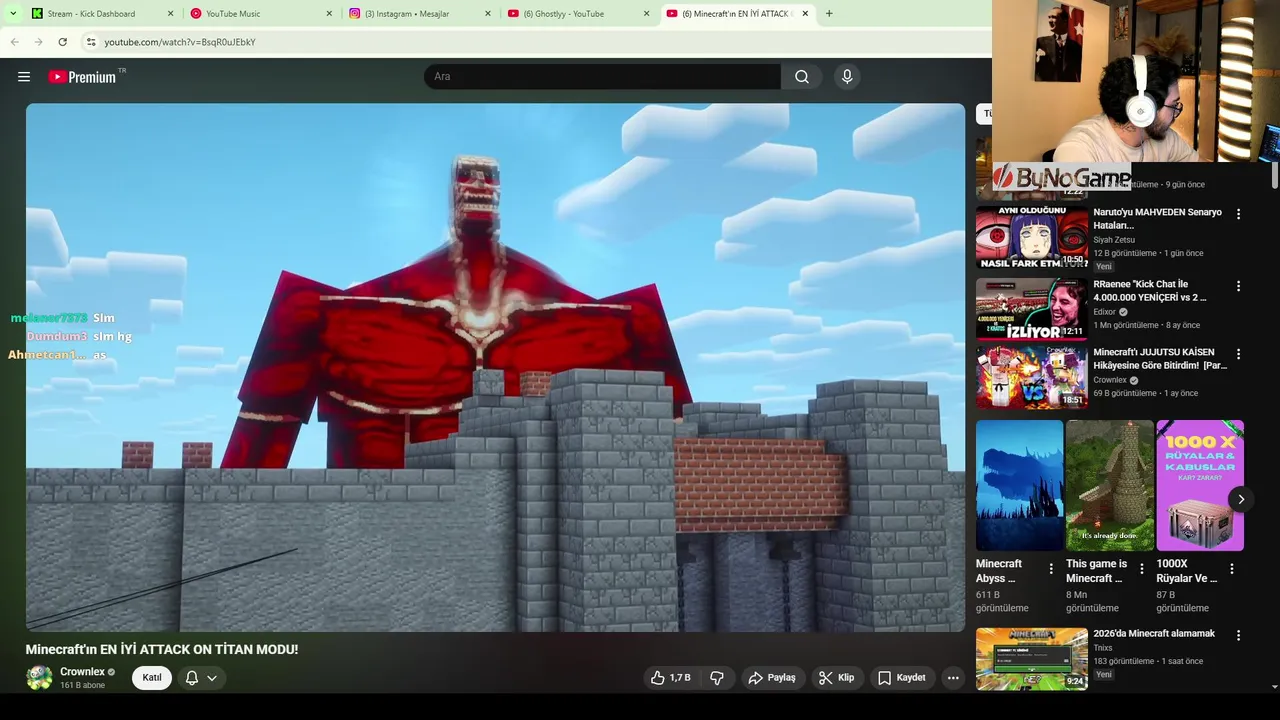This screenshot has width=1280, height=720.
Task: Open Siyah Zetsu channel name
Action: pos(1114,240)
